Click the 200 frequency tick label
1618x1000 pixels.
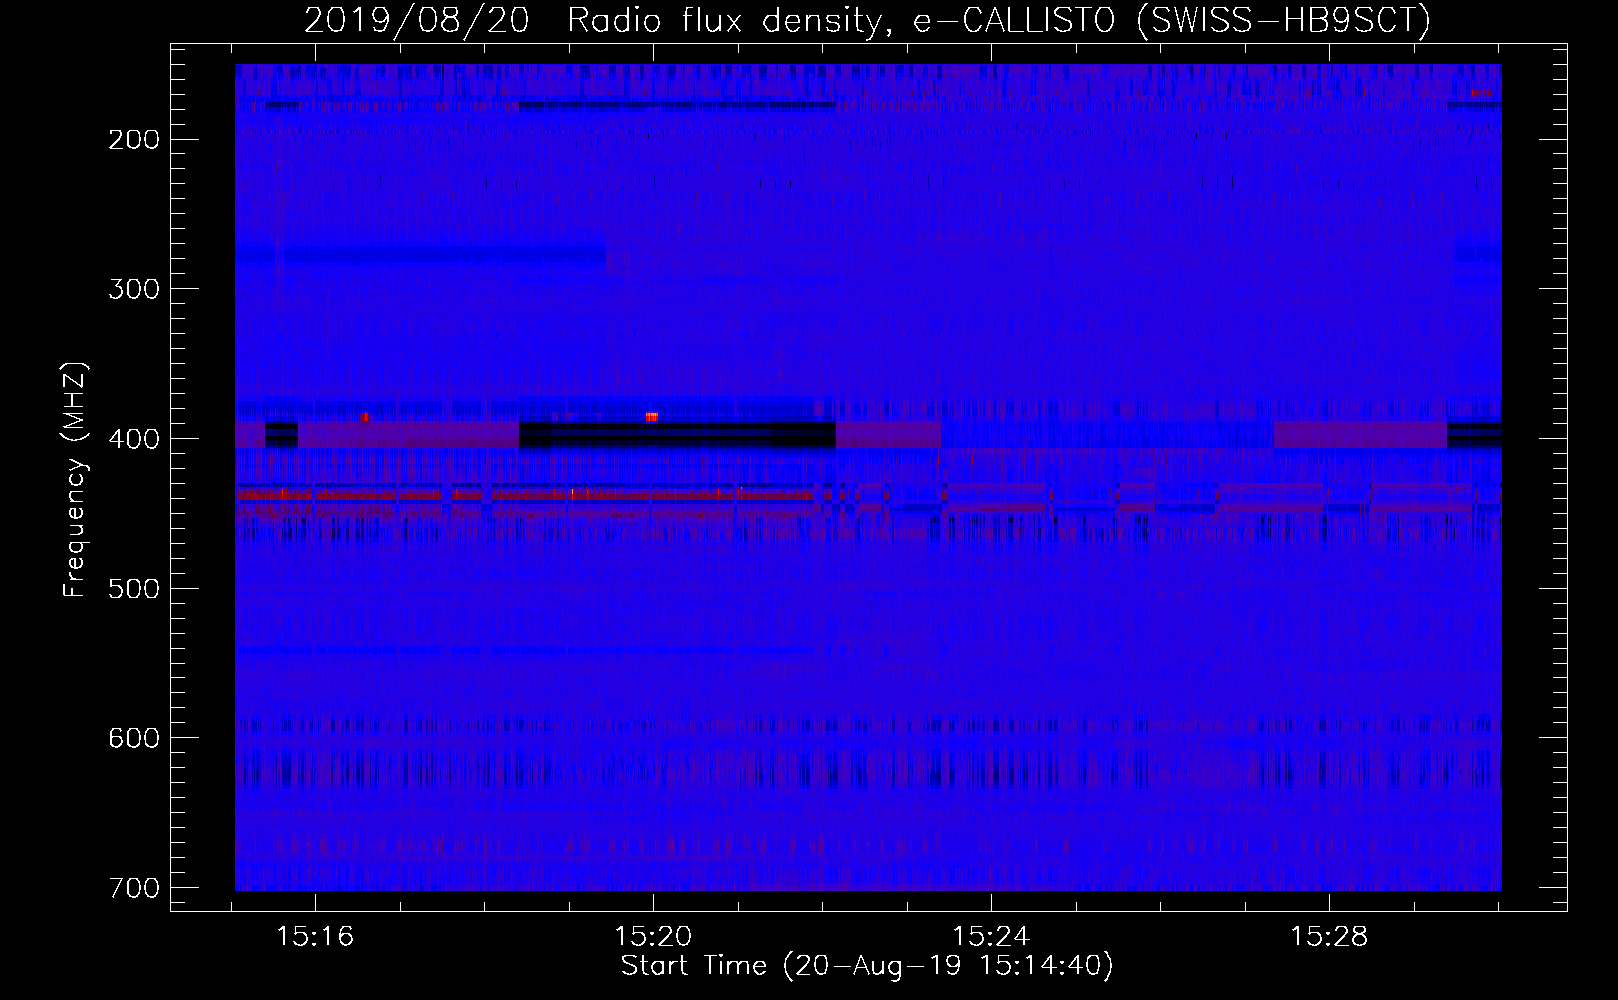(x=133, y=140)
